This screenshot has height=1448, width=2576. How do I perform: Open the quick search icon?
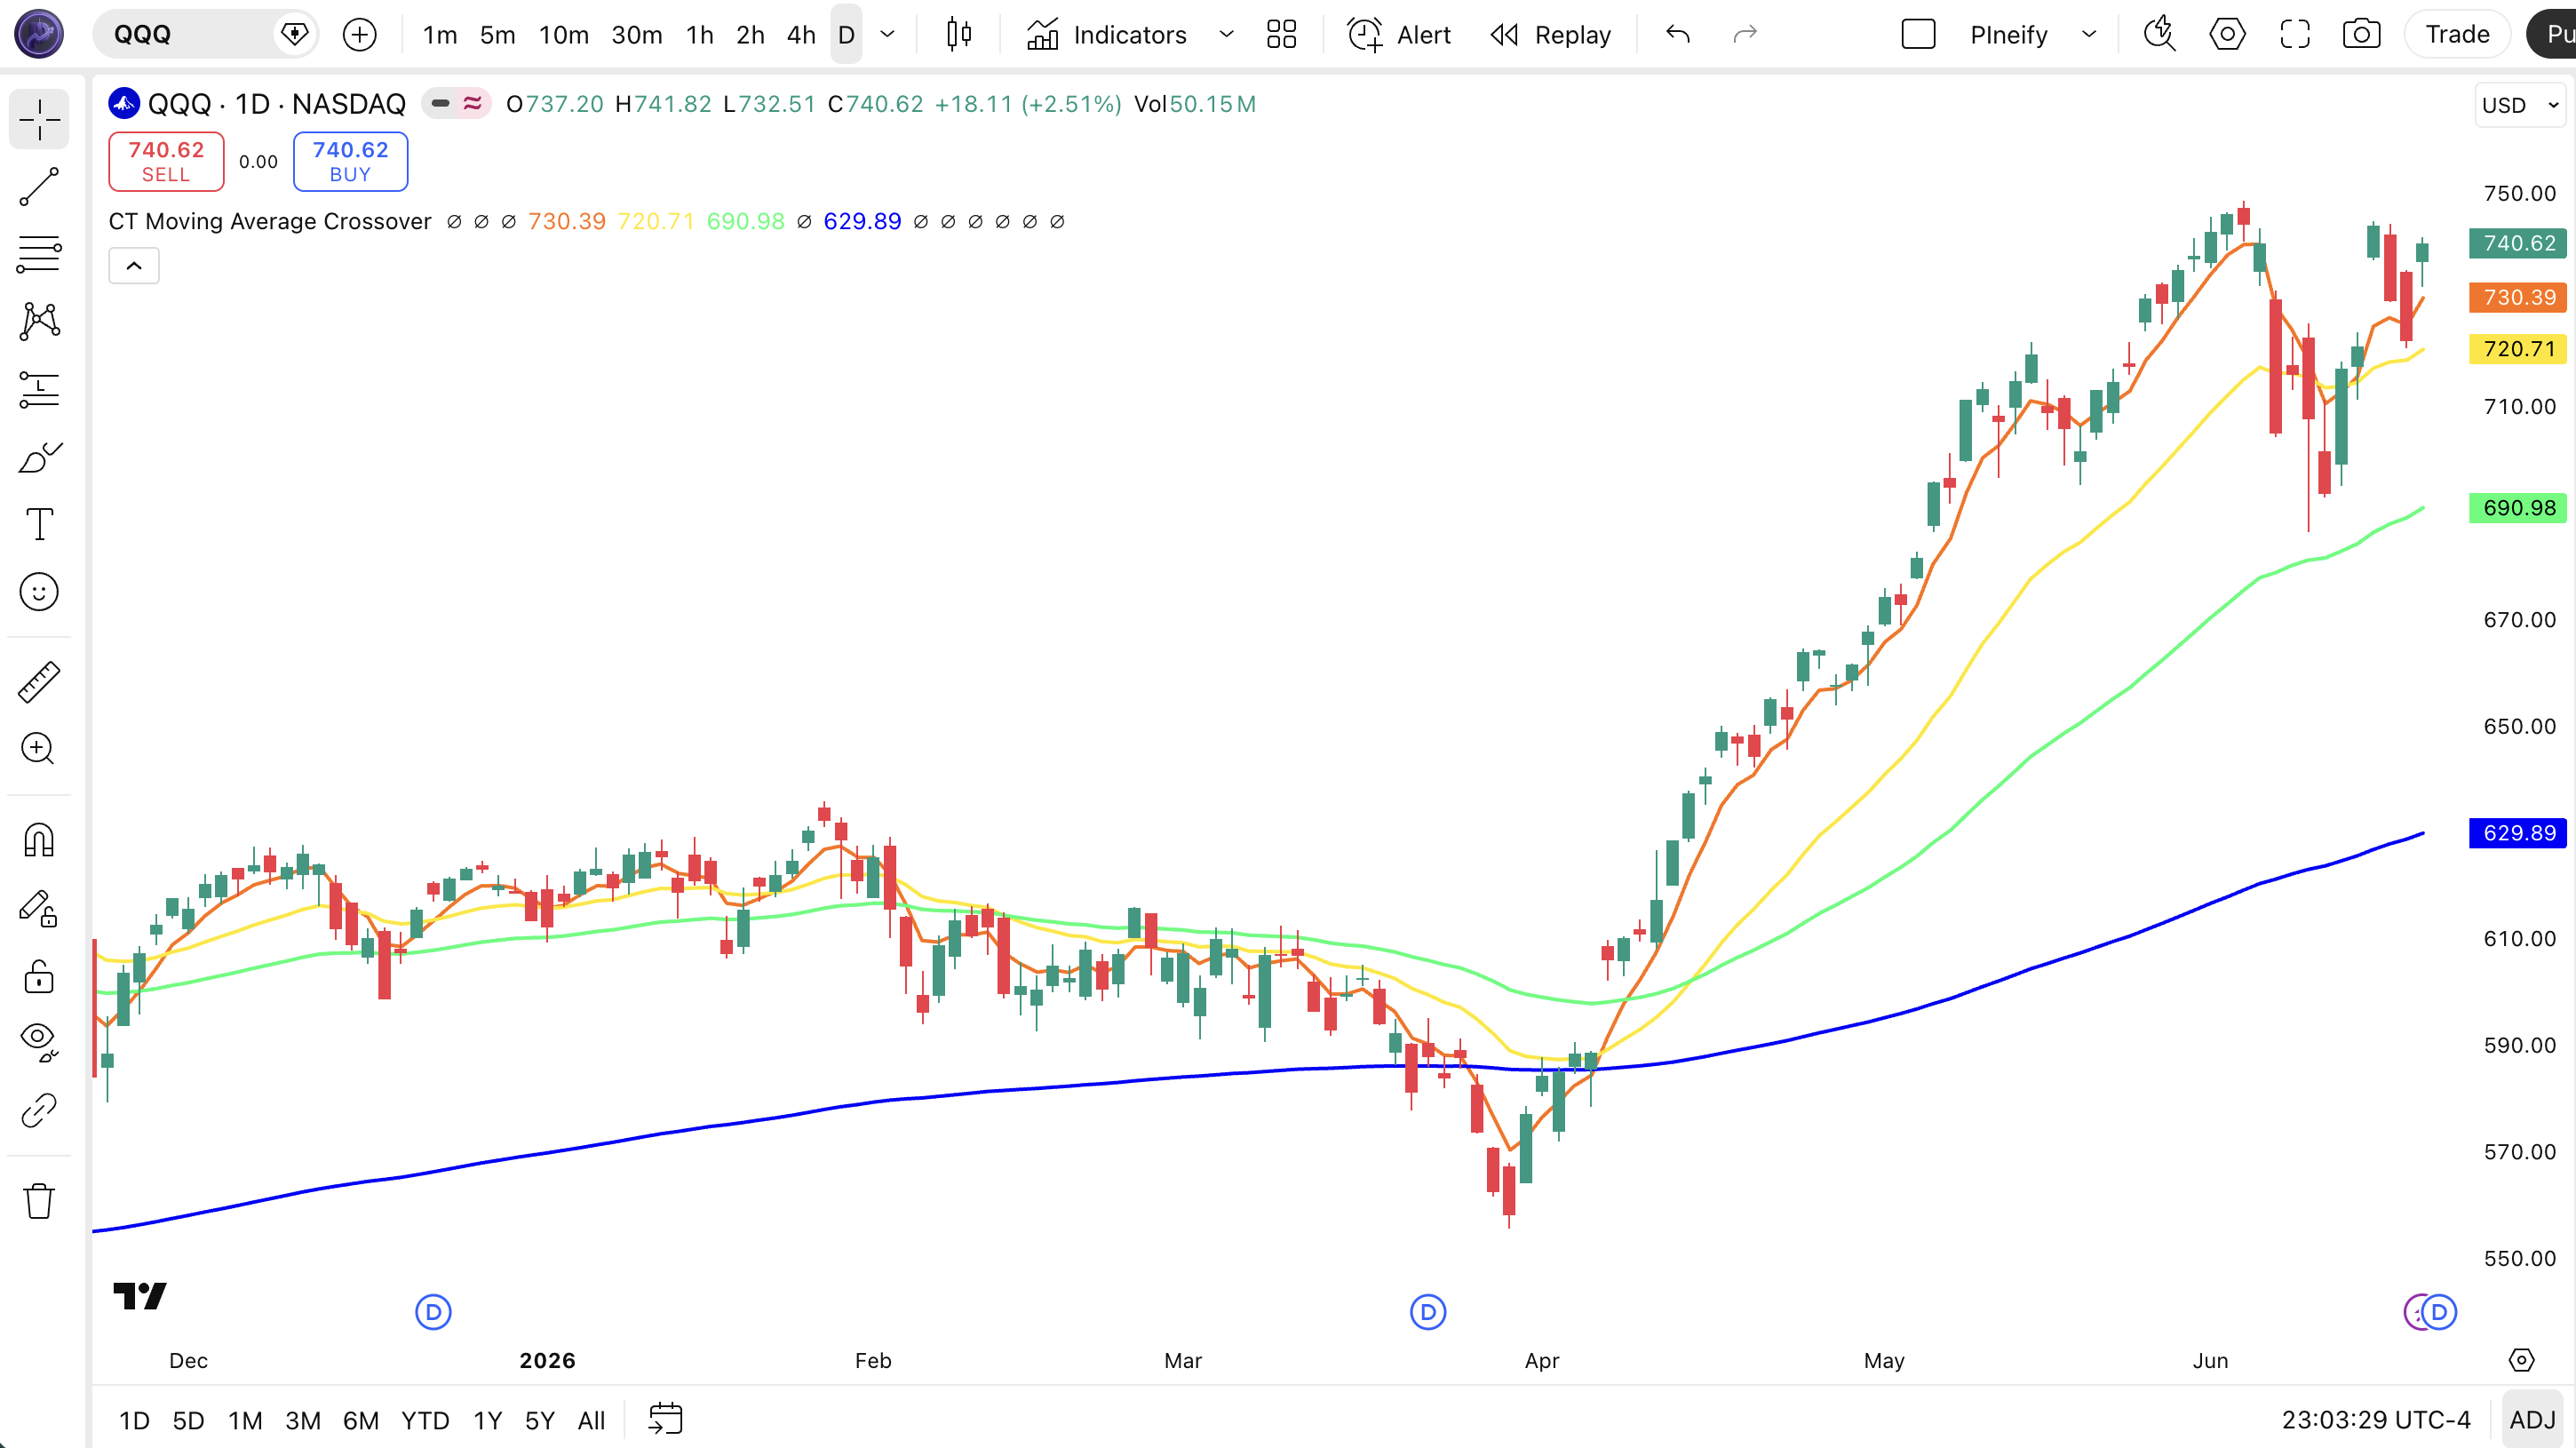click(x=2160, y=34)
